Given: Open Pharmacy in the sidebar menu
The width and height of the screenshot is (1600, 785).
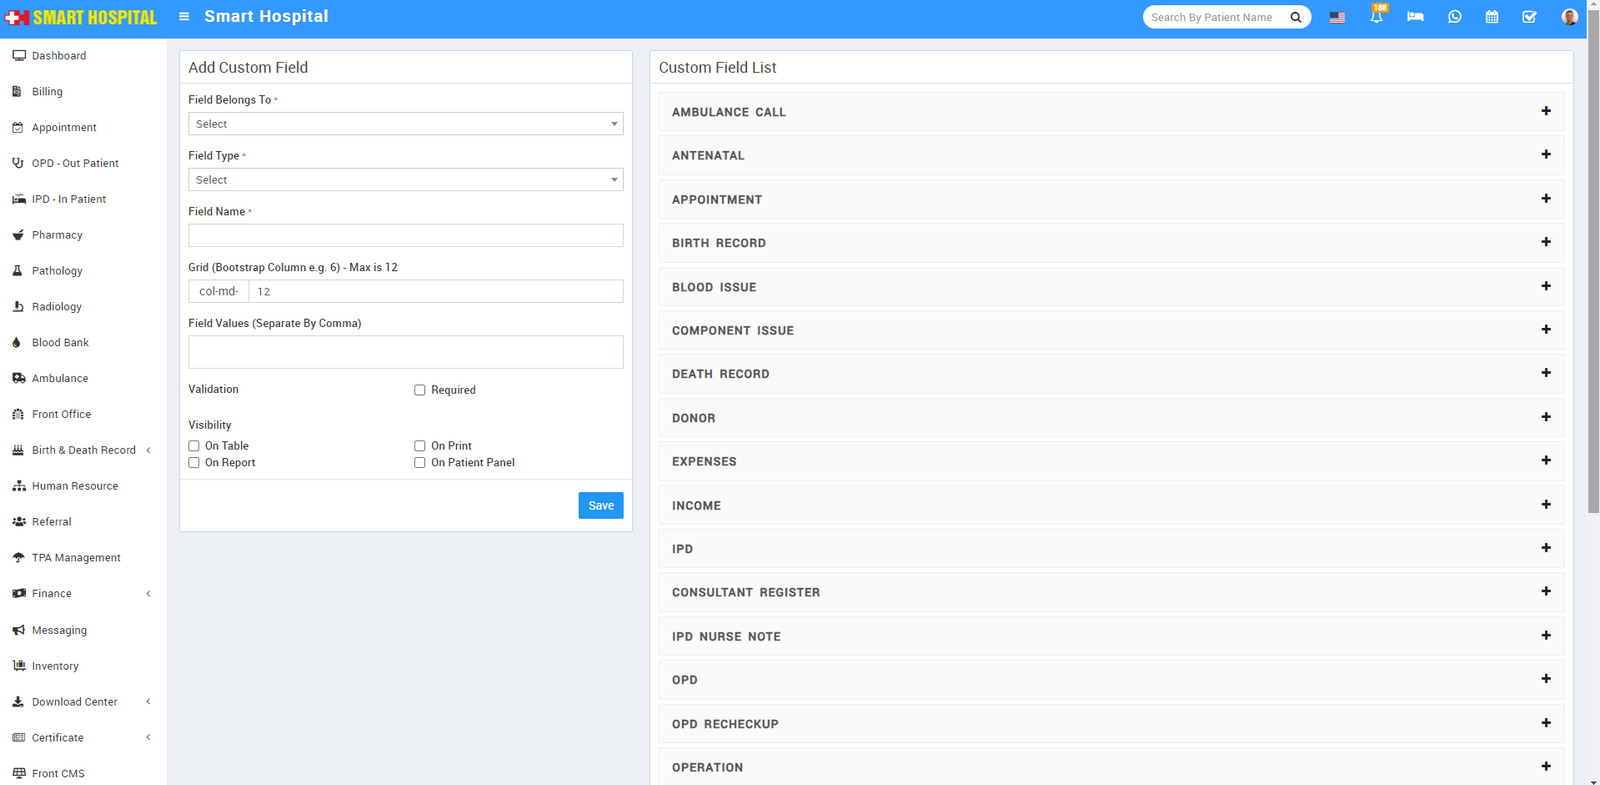Looking at the screenshot, I should pos(57,235).
